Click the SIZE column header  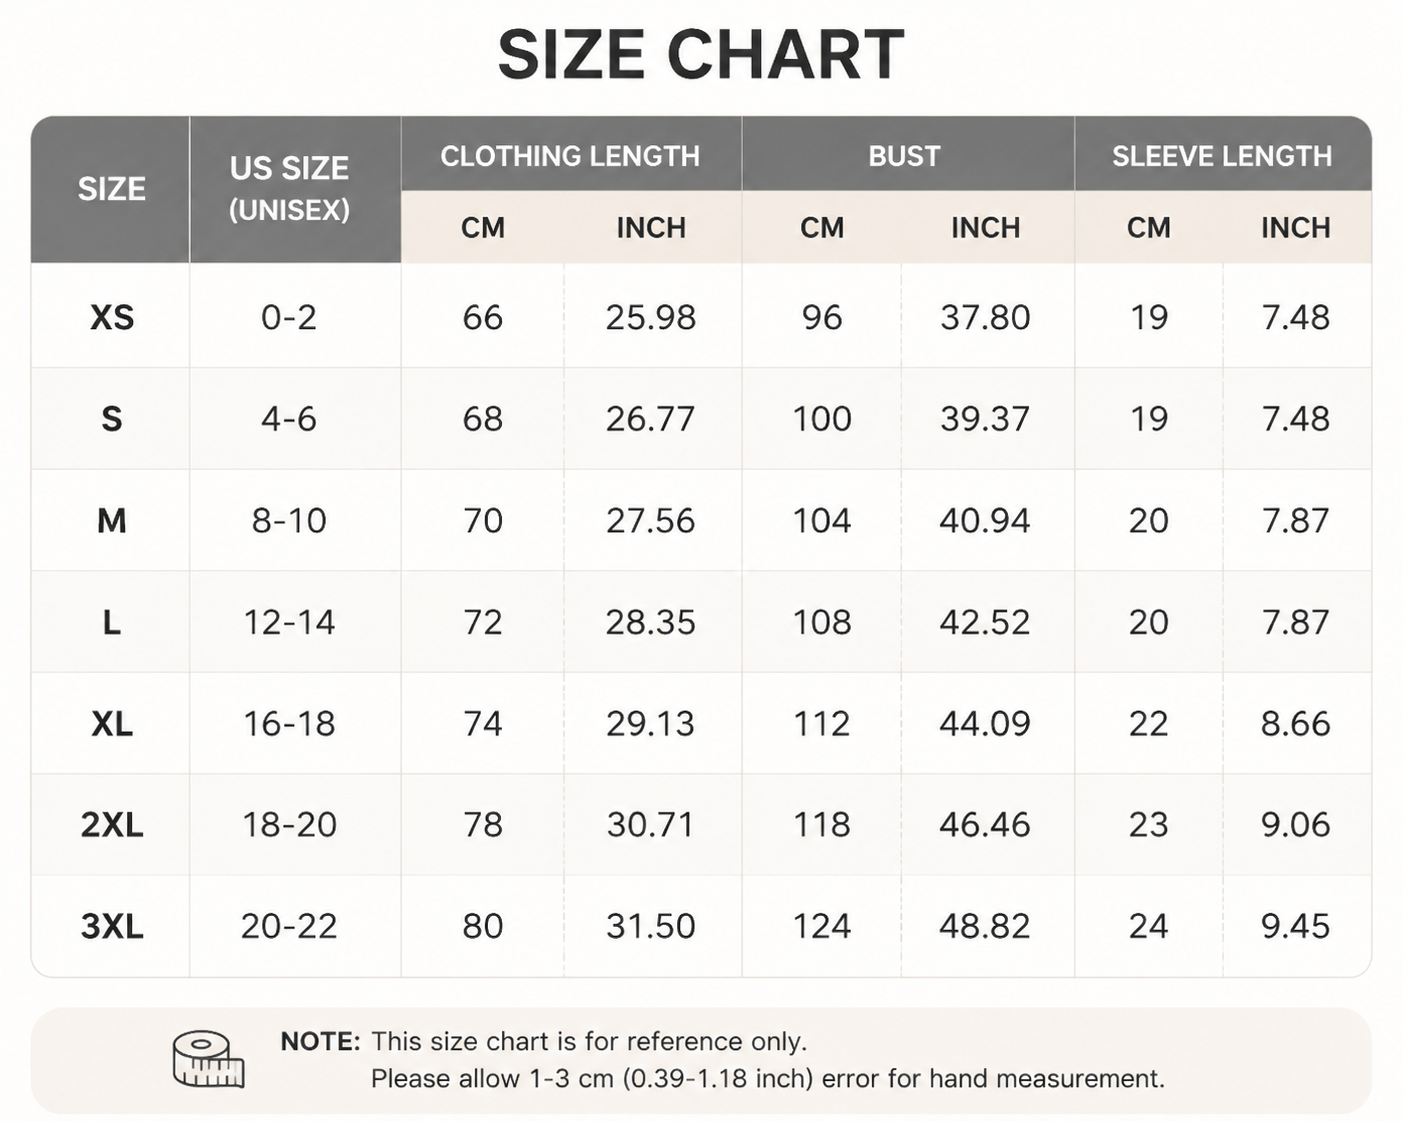pos(111,189)
